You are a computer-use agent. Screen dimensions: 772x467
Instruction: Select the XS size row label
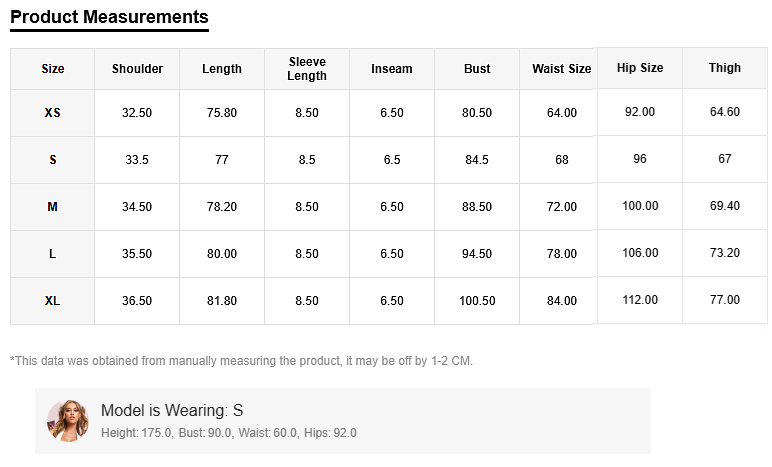pos(53,113)
